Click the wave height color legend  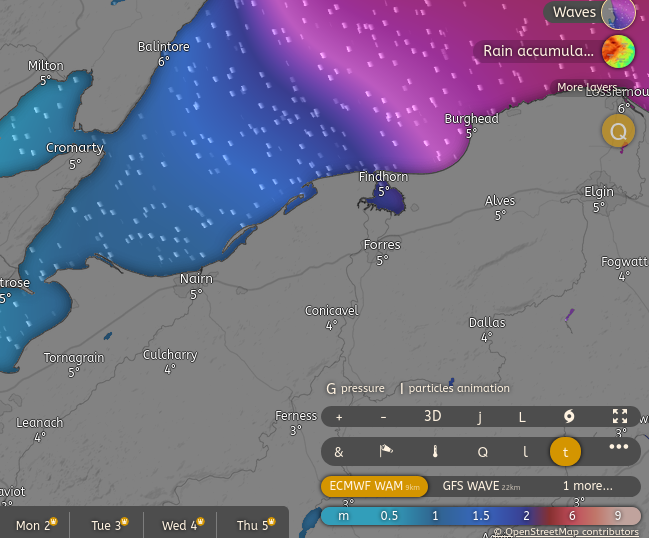(480, 515)
